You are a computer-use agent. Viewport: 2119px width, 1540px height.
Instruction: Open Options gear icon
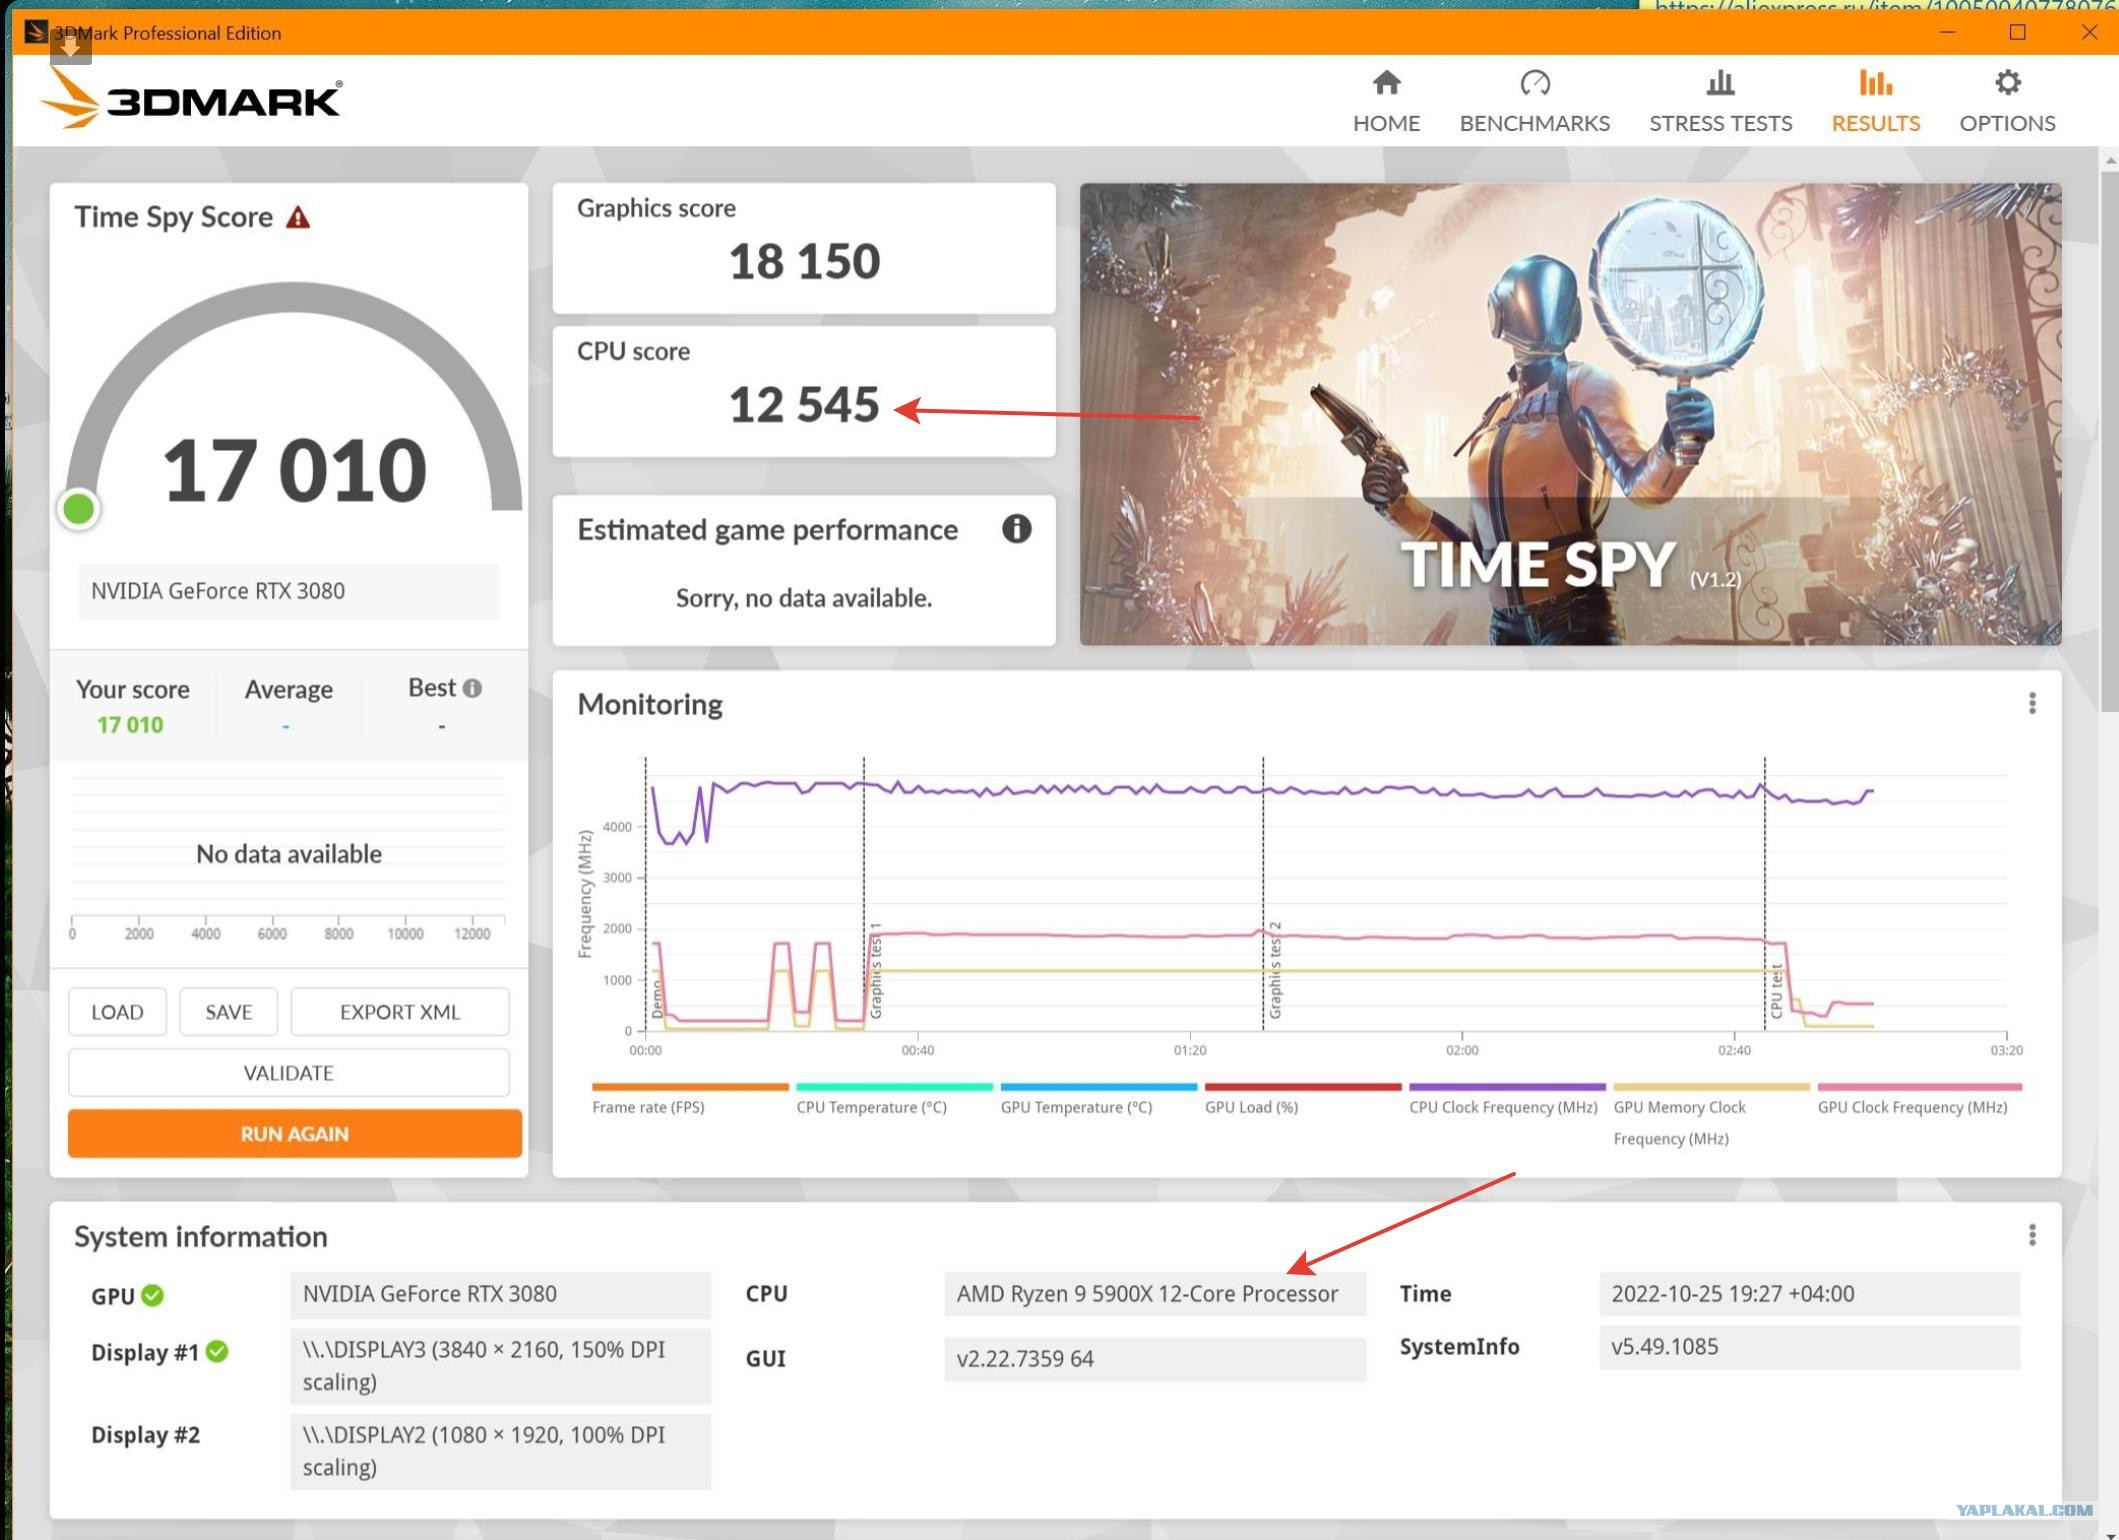tap(2006, 83)
